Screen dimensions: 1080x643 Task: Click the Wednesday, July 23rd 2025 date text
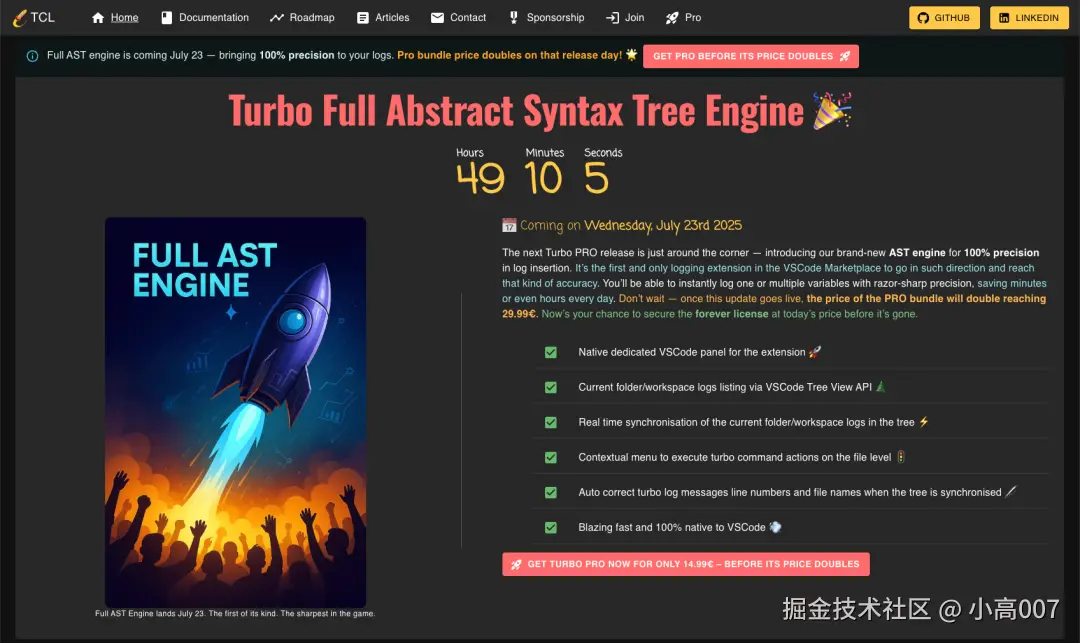(x=663, y=226)
